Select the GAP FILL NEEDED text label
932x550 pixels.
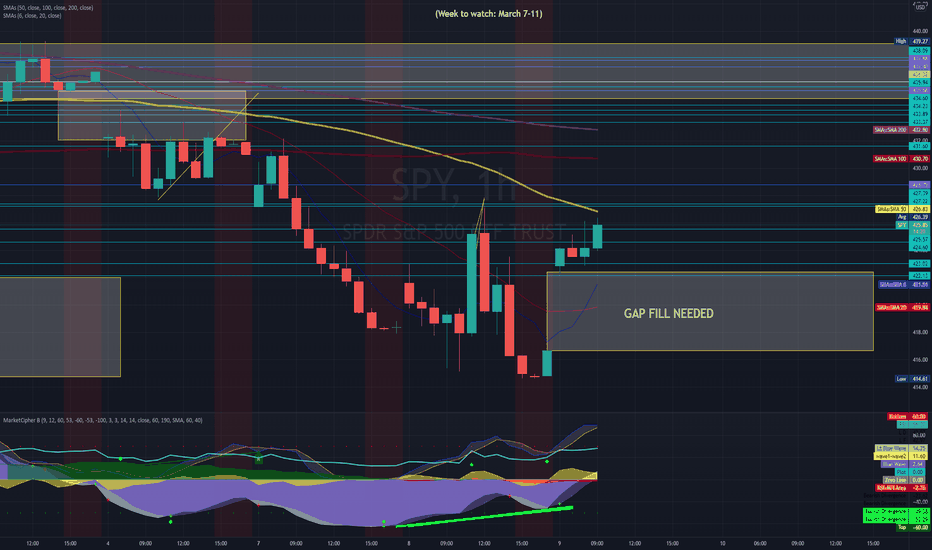(x=669, y=313)
